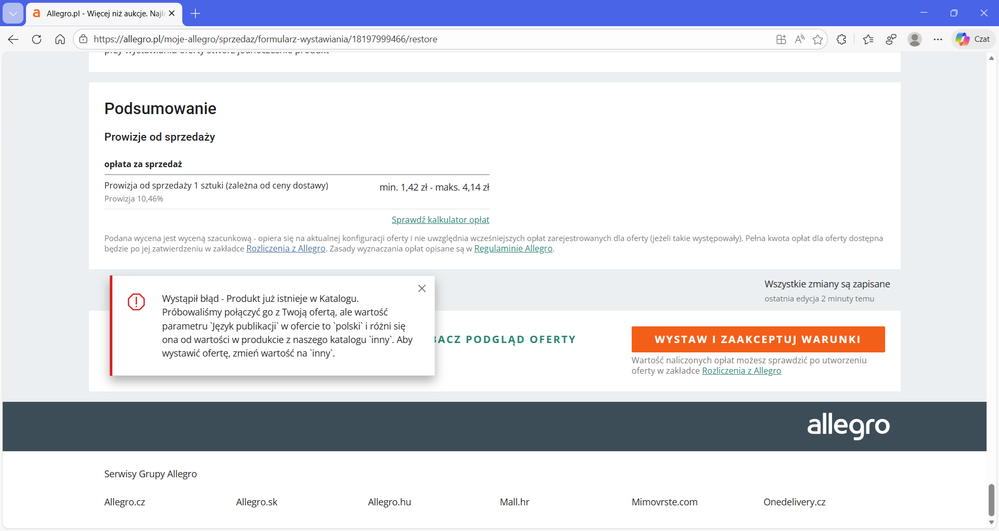Open a new browser tab
The image size is (999, 531).
pos(195,13)
